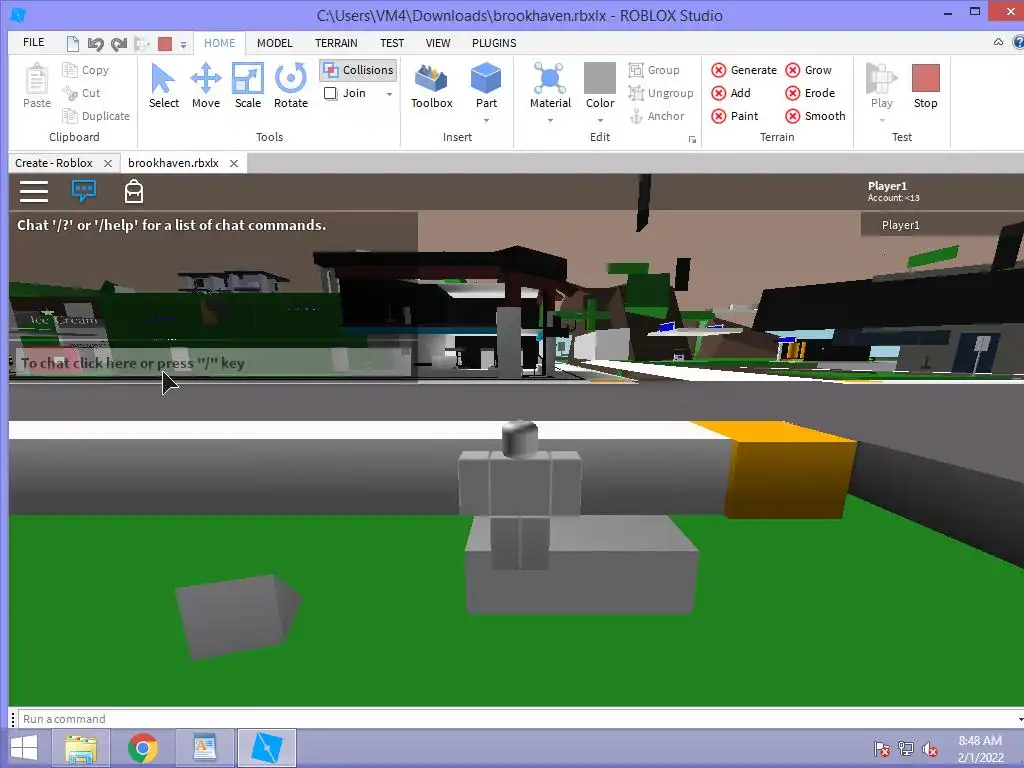Select the HOME ribbon tab
Viewport: 1024px width, 768px height.
[219, 43]
